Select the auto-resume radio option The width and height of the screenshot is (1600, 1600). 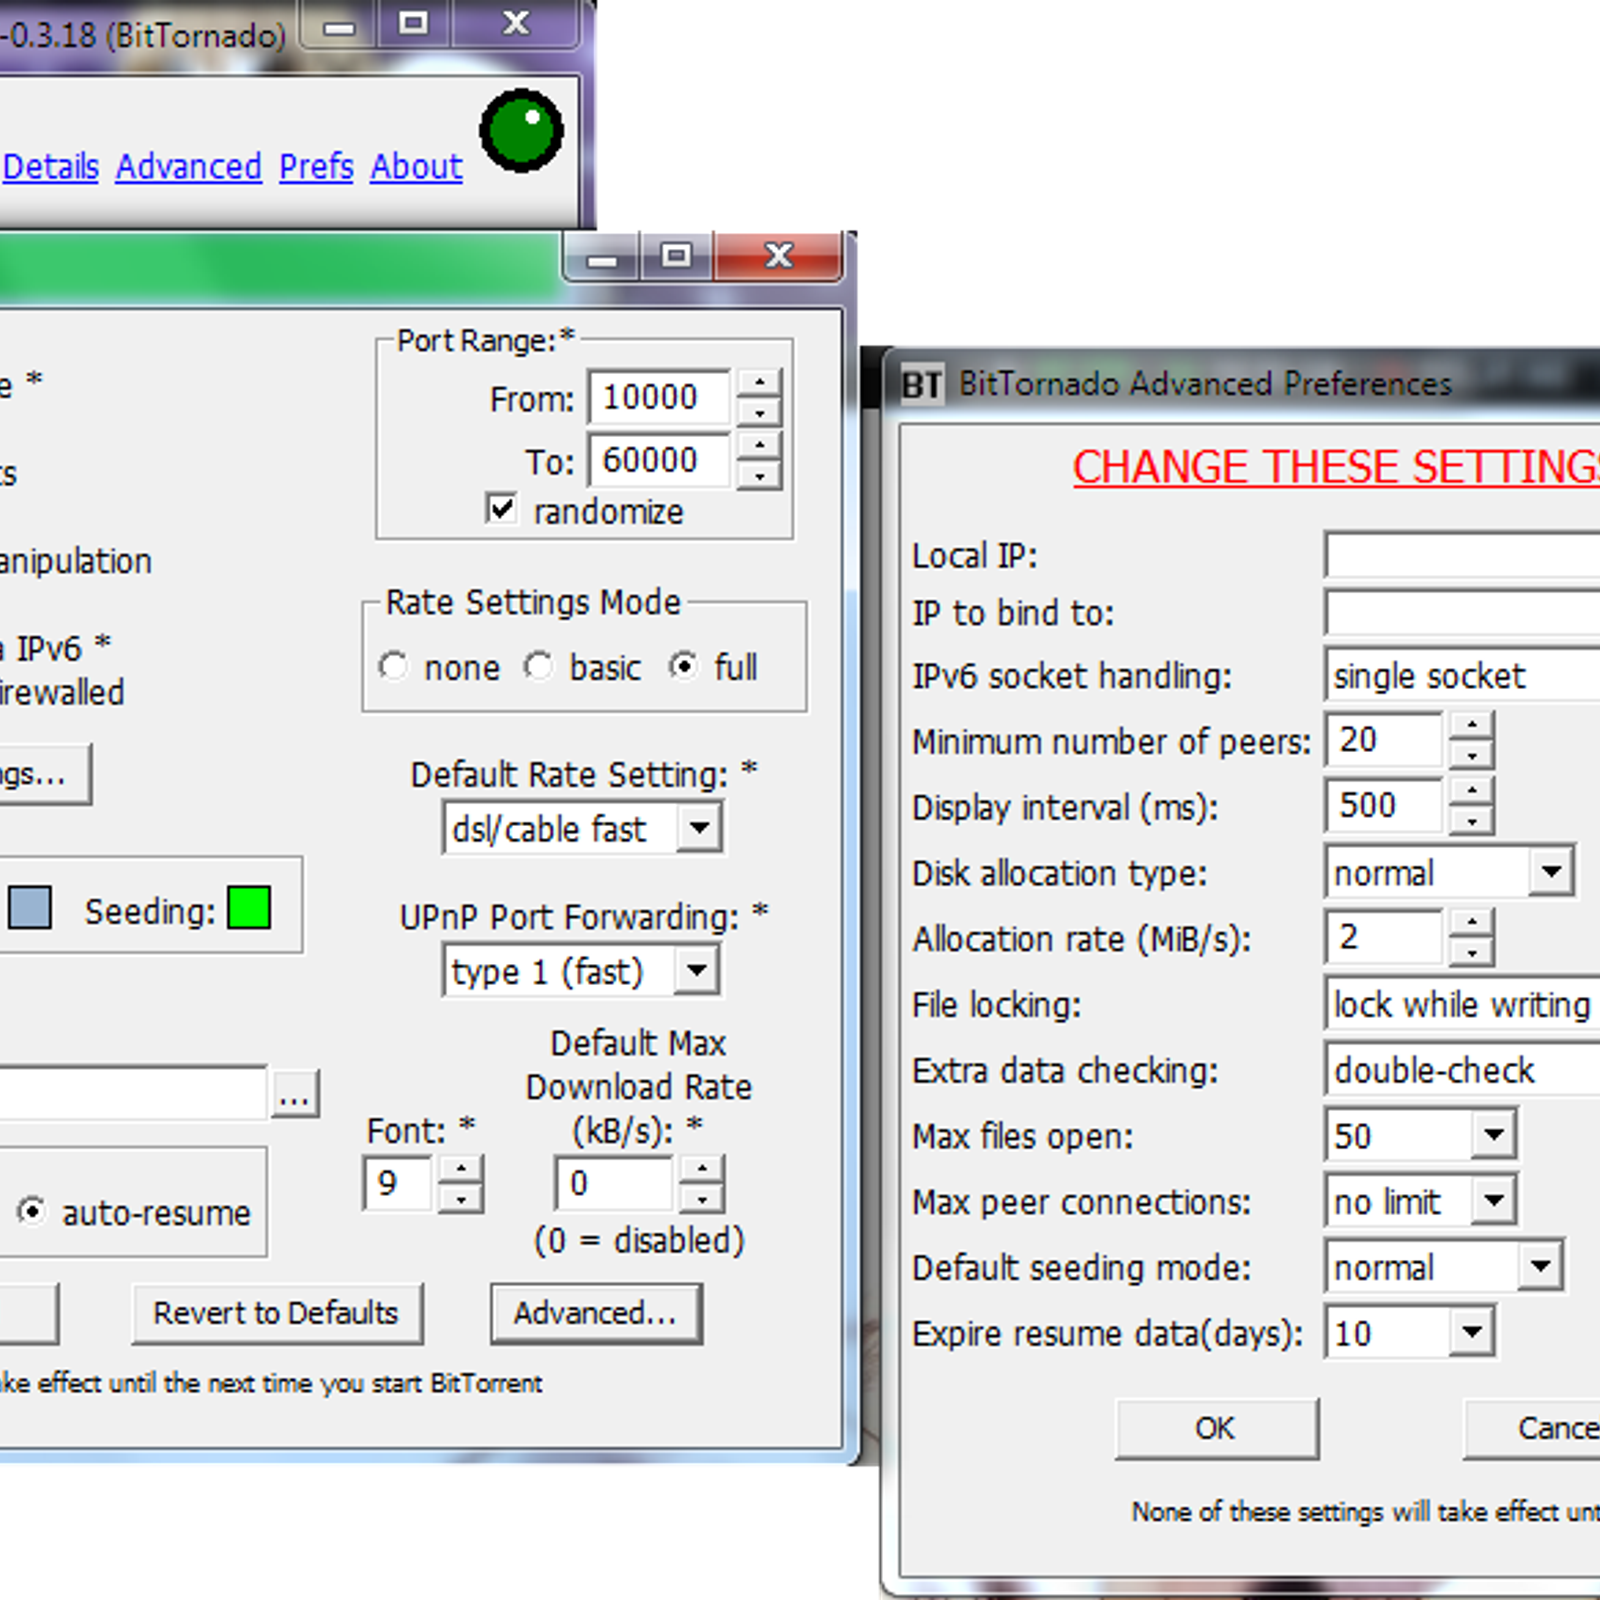tap(32, 1212)
